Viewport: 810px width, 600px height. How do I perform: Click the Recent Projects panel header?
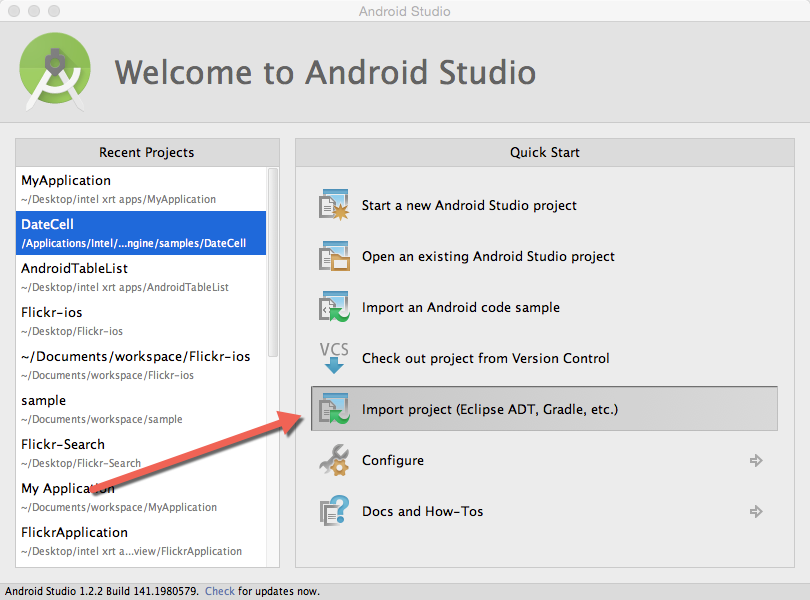coord(147,152)
